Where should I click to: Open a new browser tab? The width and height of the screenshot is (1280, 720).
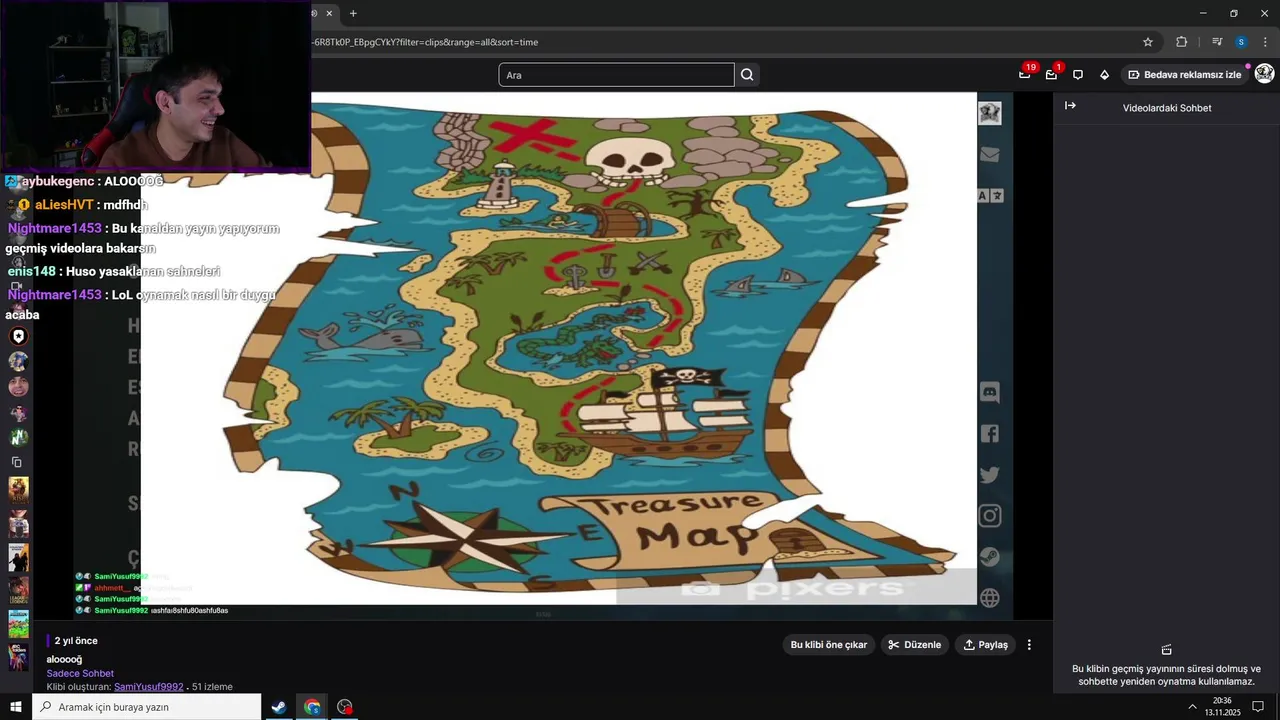click(x=353, y=13)
